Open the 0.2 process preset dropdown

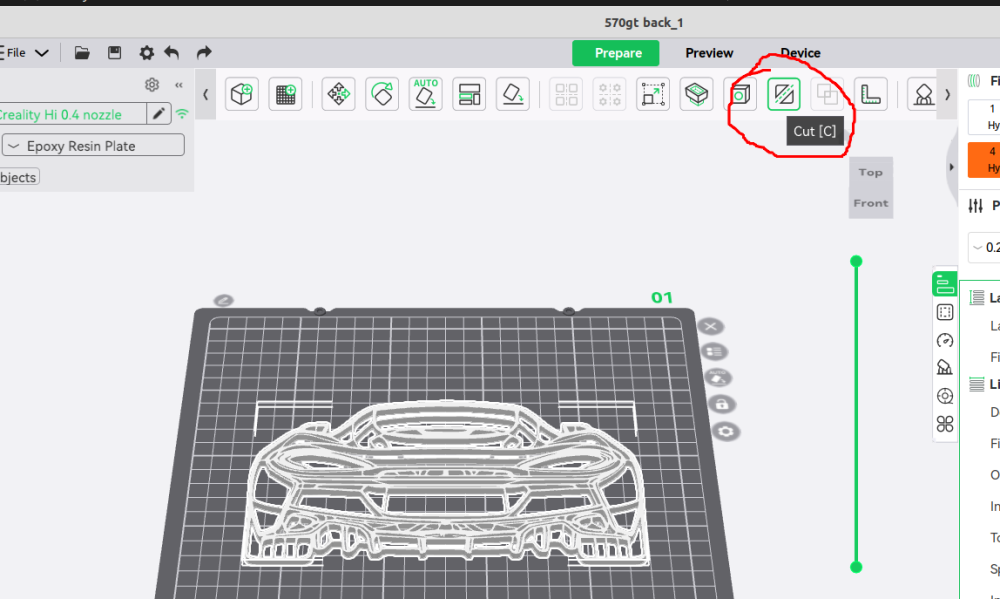(984, 248)
